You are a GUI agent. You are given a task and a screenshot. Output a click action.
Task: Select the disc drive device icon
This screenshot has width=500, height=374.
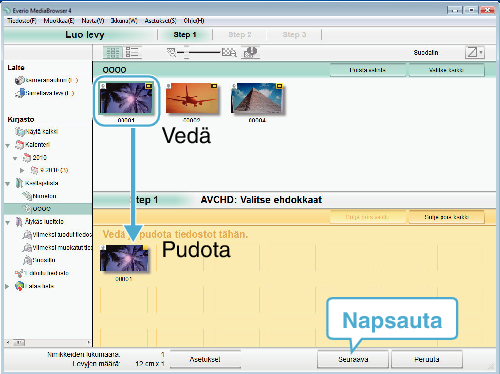(20, 93)
